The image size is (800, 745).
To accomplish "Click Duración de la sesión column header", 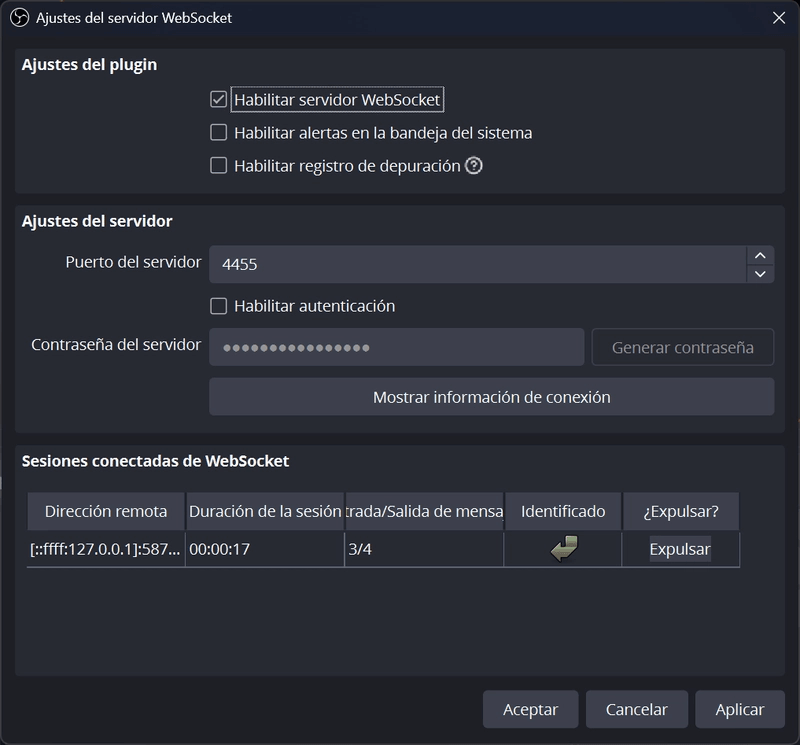I will click(265, 511).
